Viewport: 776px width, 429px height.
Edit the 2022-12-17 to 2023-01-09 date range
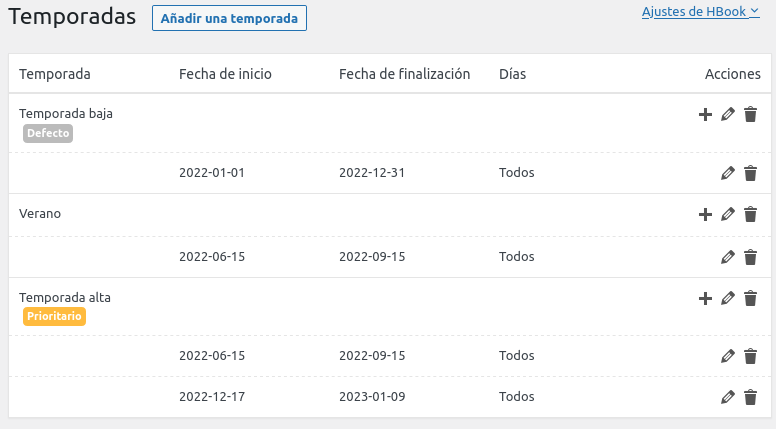[728, 397]
